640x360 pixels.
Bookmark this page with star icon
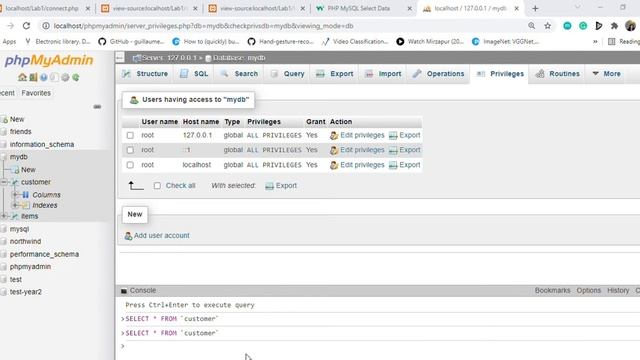tap(547, 26)
